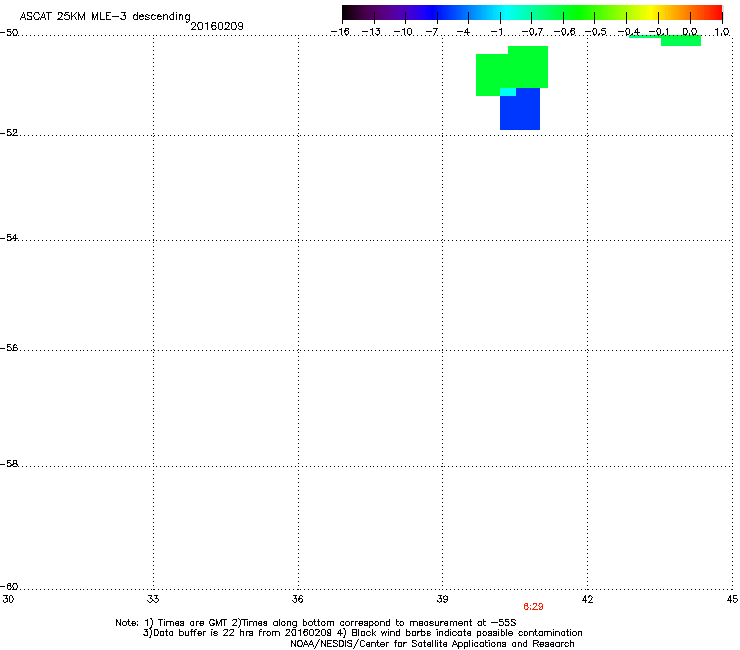Click the yellow section of color bar
The height and width of the screenshot is (650, 740).
point(652,12)
